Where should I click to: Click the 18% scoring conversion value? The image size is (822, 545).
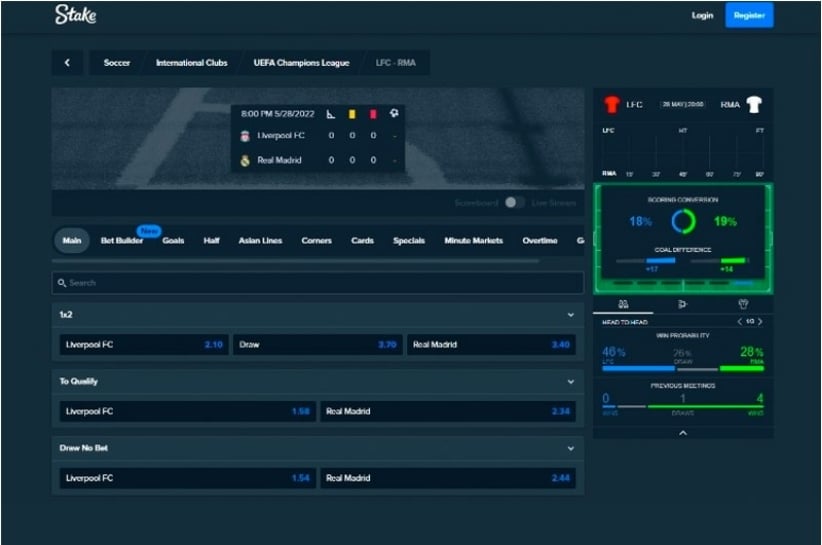(x=641, y=222)
